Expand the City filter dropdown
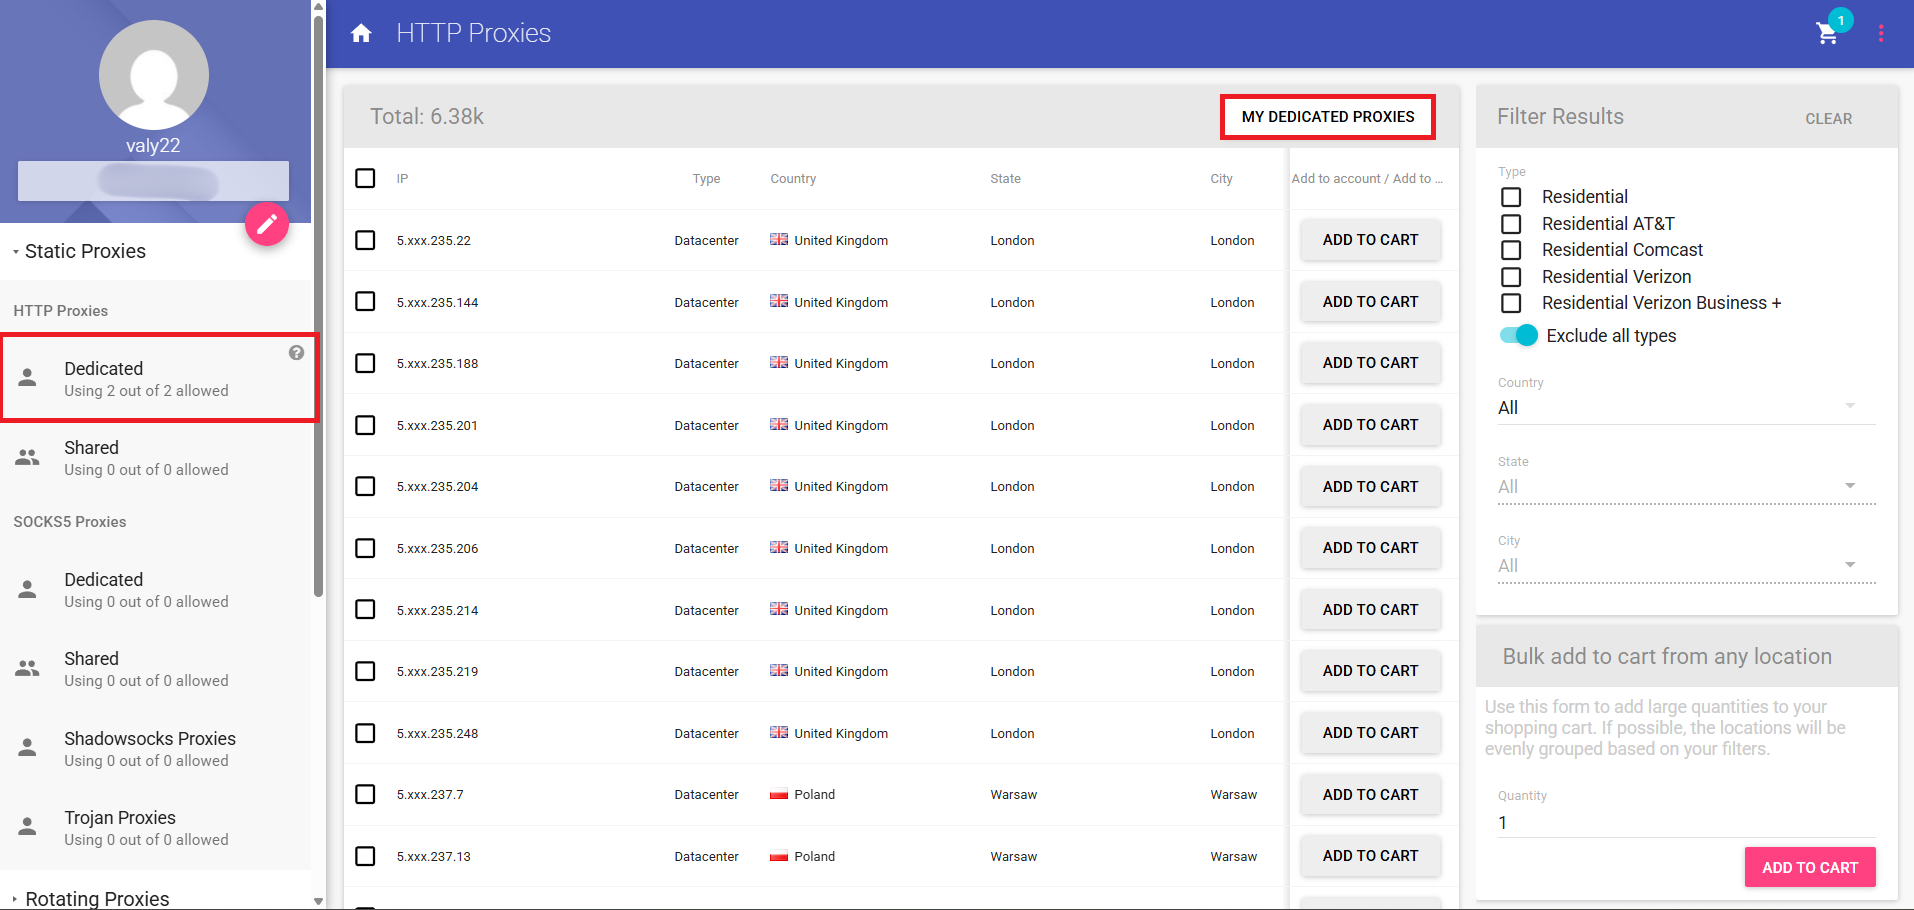 coord(1849,564)
